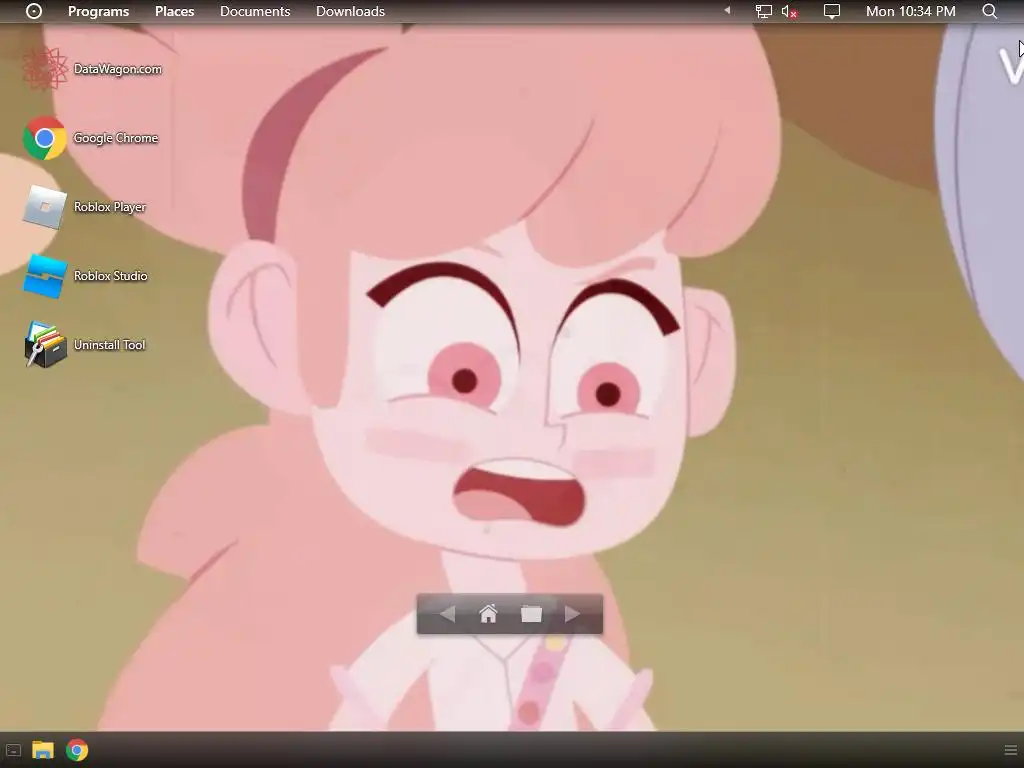The height and width of the screenshot is (768, 1024).
Task: Click the circular start icon in top bar
Action: 34,11
